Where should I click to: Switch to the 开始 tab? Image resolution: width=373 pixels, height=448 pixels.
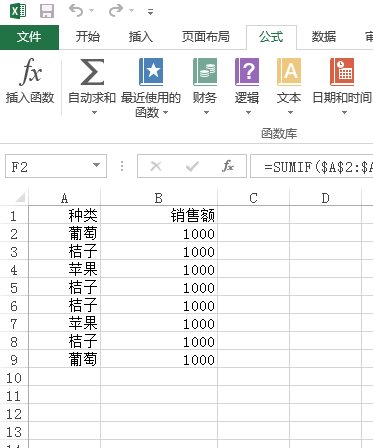pos(88,37)
